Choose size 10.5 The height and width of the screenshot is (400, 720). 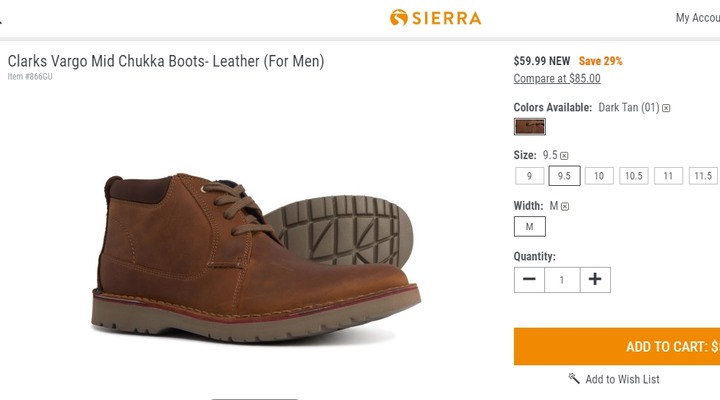[634, 176]
